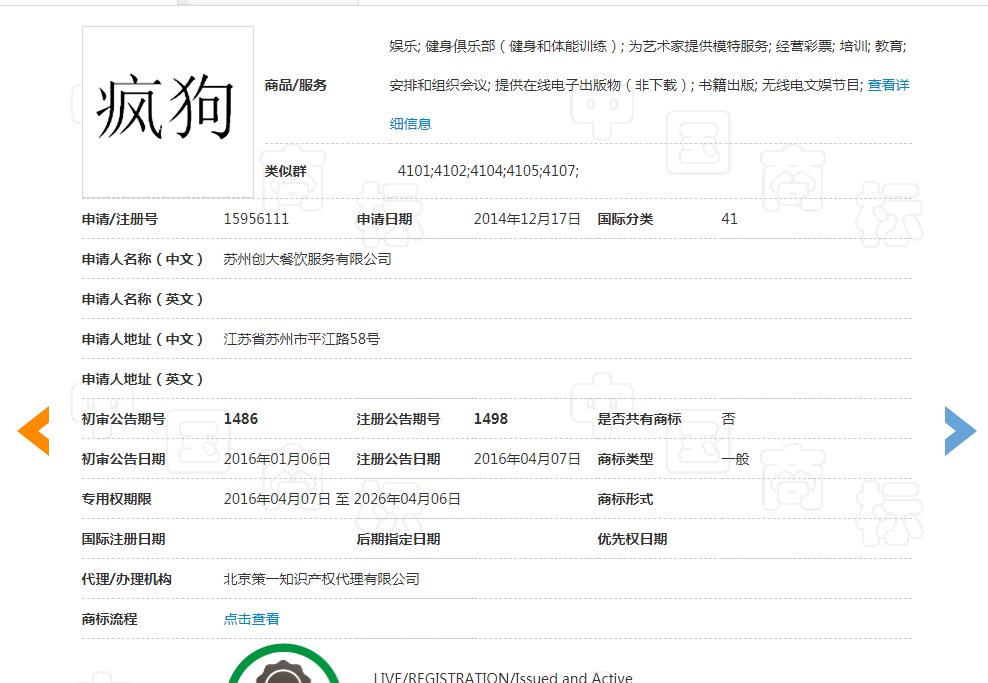Click the 商品/服务 field label

(x=293, y=84)
